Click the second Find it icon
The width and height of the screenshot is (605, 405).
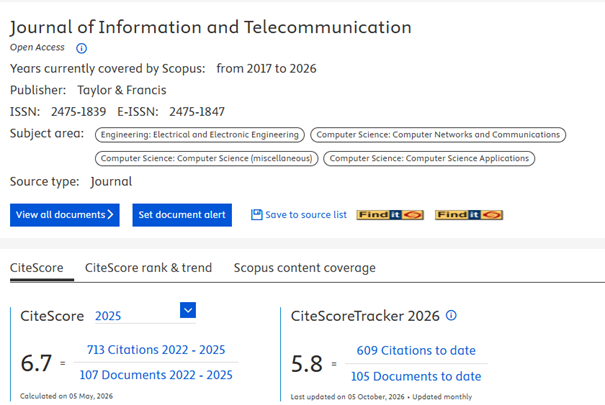(x=469, y=214)
